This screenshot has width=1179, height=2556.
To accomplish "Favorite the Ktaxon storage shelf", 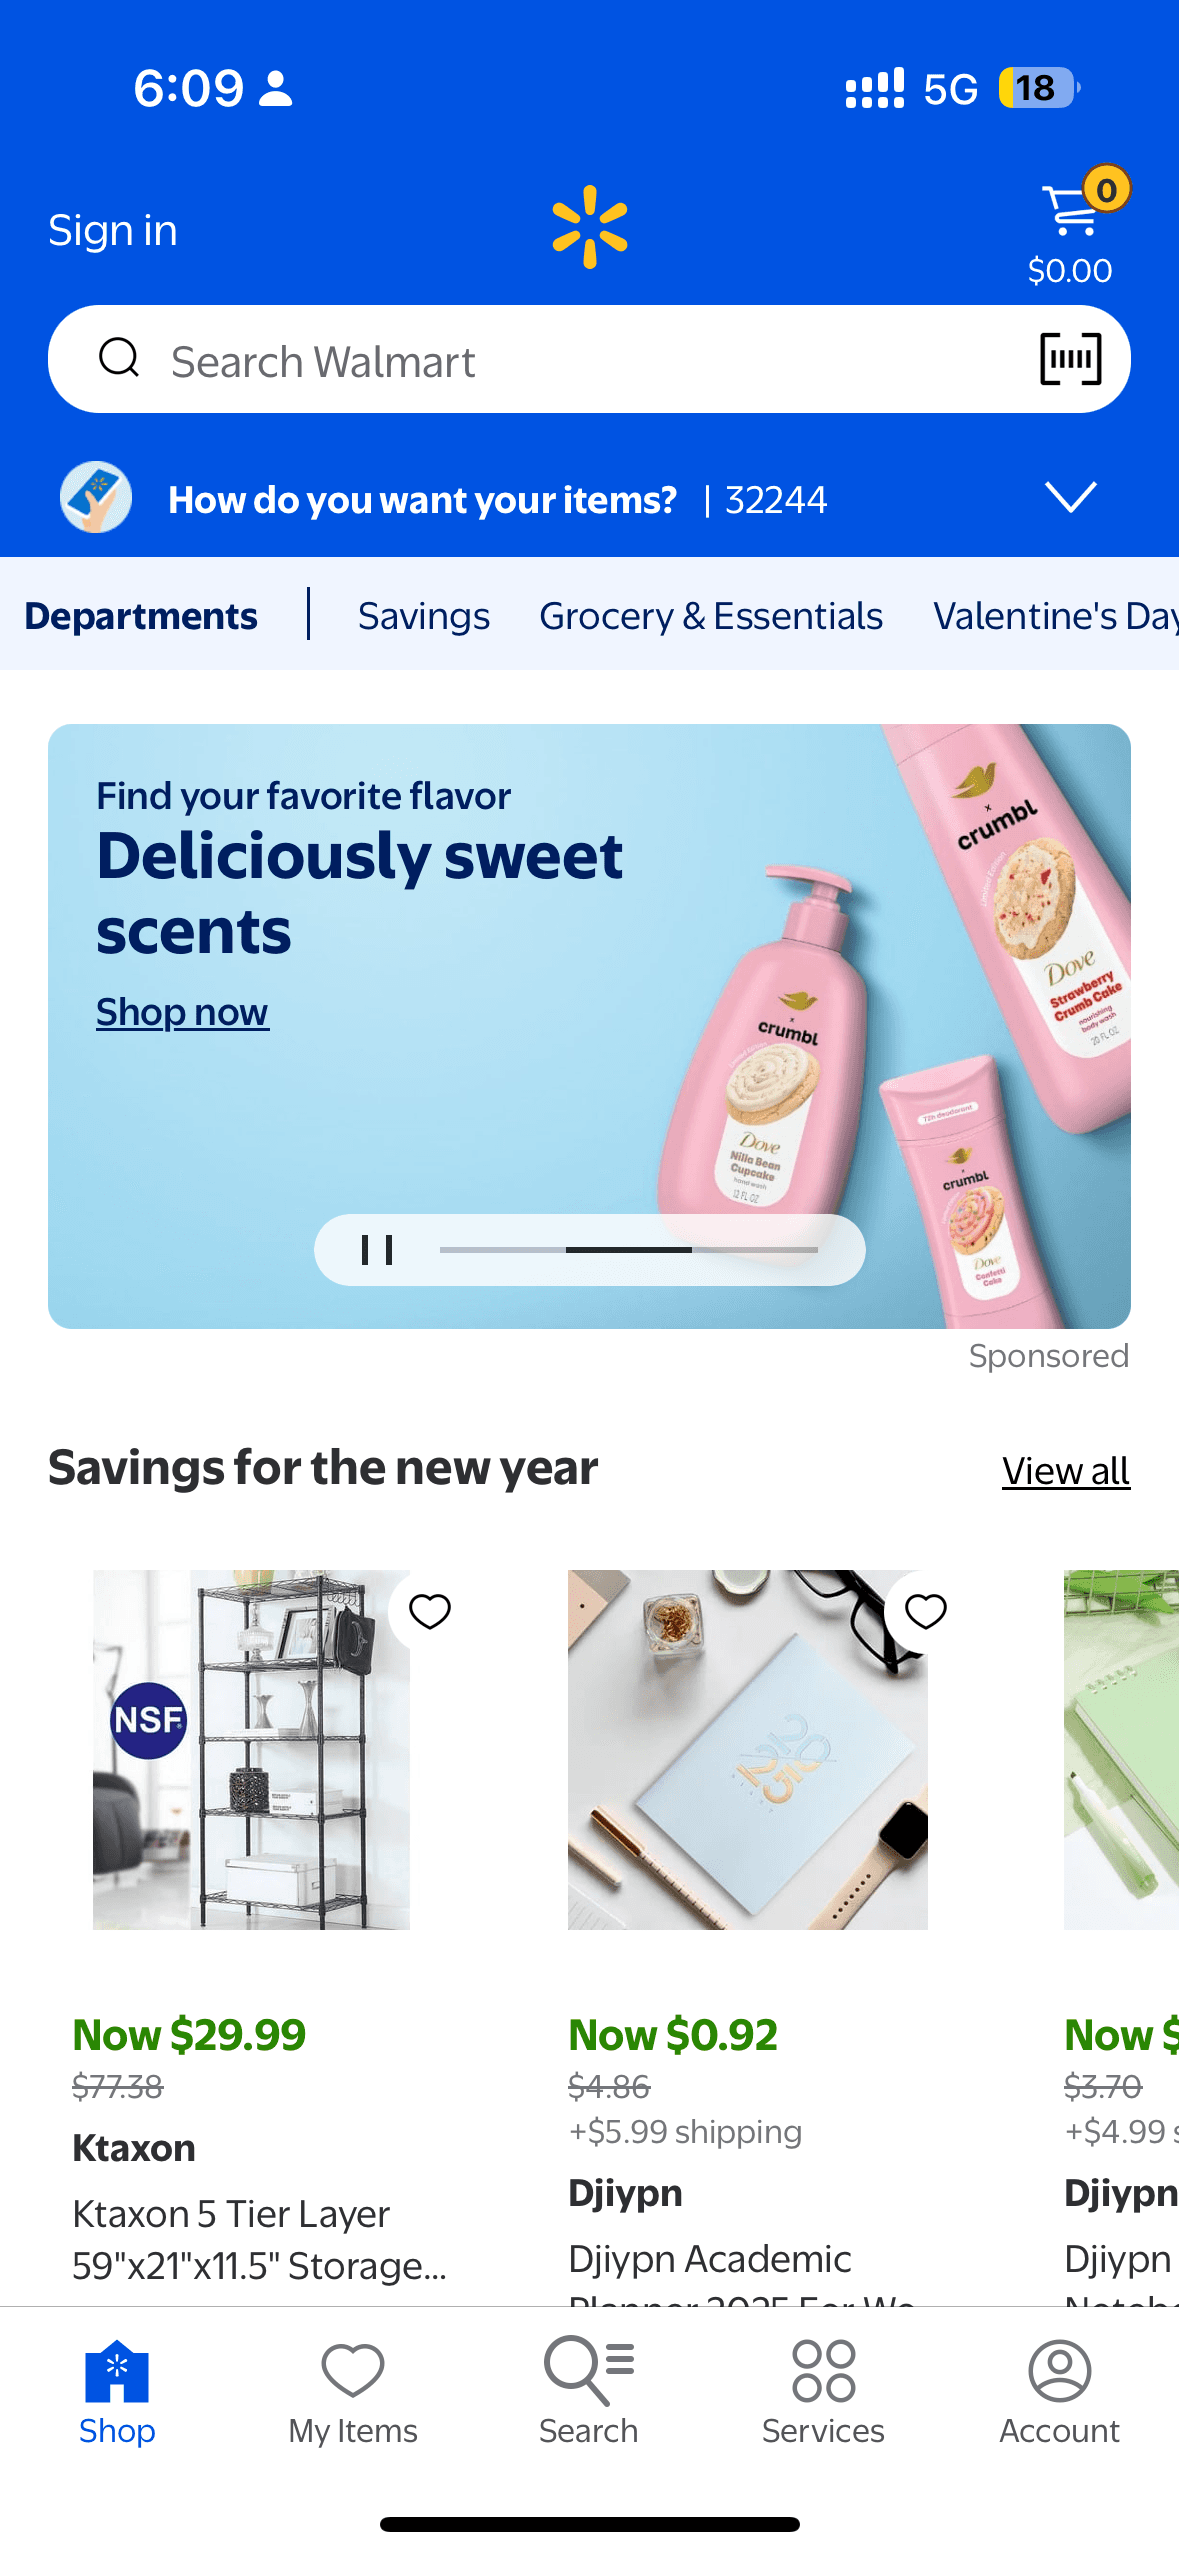I will pyautogui.click(x=430, y=1611).
